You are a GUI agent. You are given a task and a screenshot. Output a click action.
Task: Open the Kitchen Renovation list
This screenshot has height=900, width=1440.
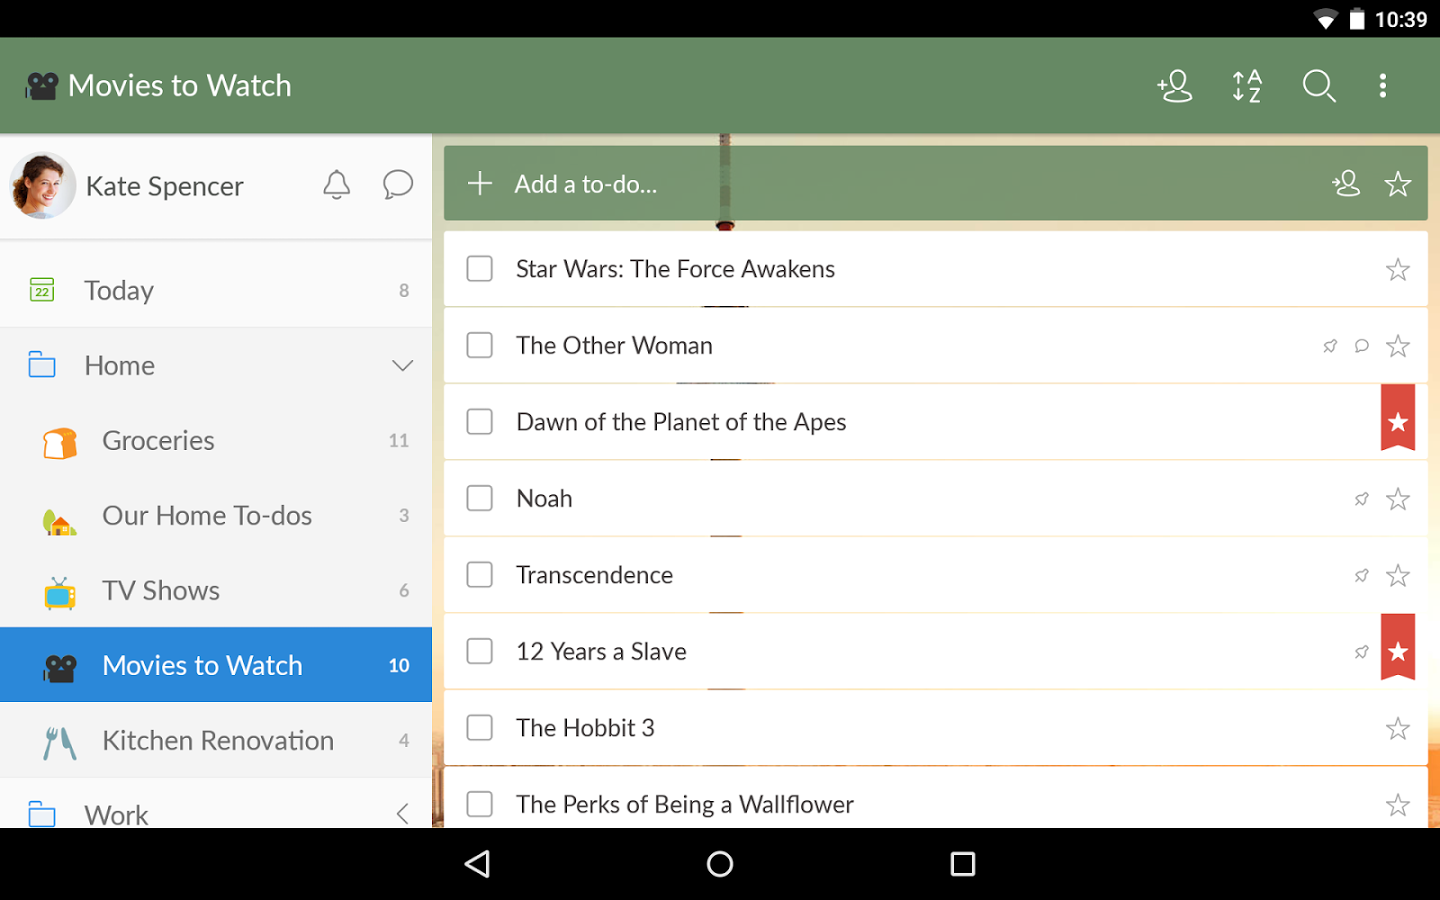pos(217,741)
